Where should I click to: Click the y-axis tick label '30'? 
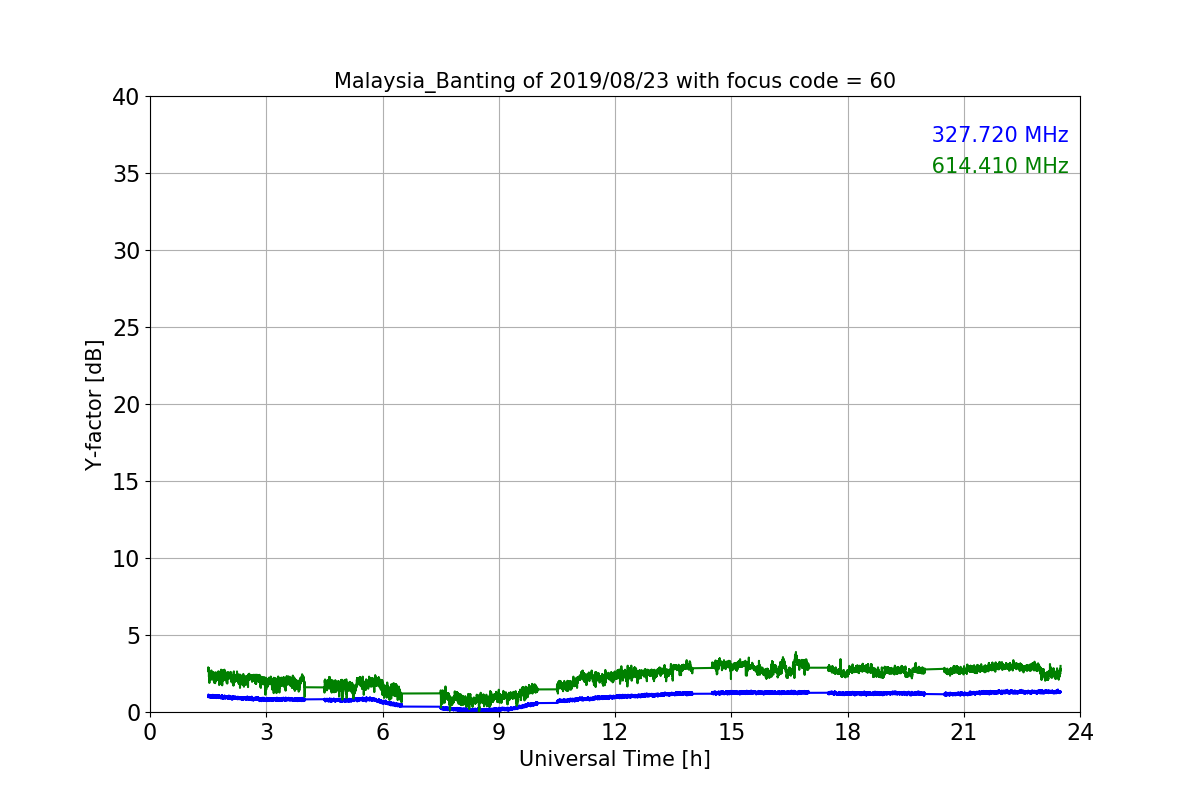(x=126, y=251)
